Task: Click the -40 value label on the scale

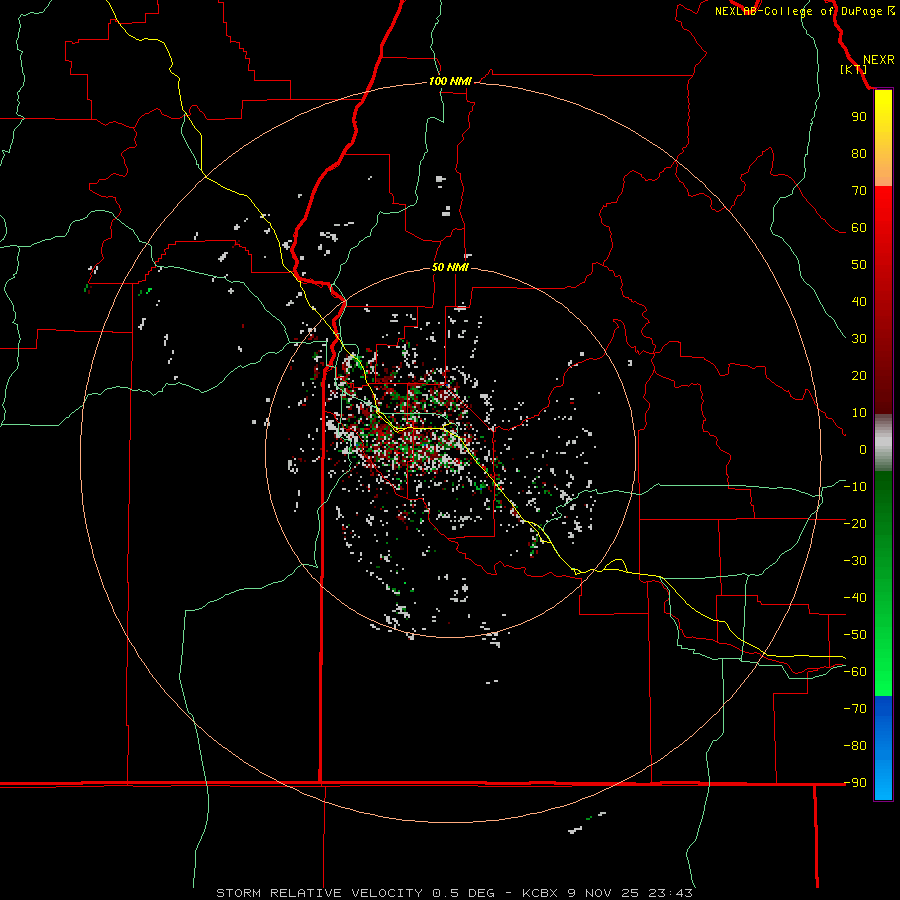Action: [855, 598]
